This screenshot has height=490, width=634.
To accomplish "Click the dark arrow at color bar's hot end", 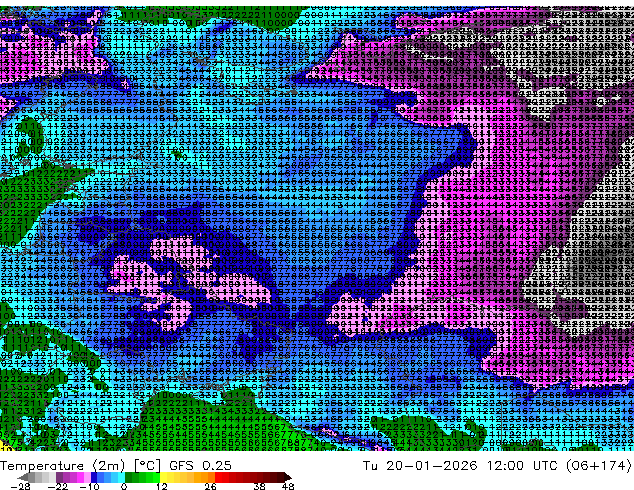I will pos(288,477).
